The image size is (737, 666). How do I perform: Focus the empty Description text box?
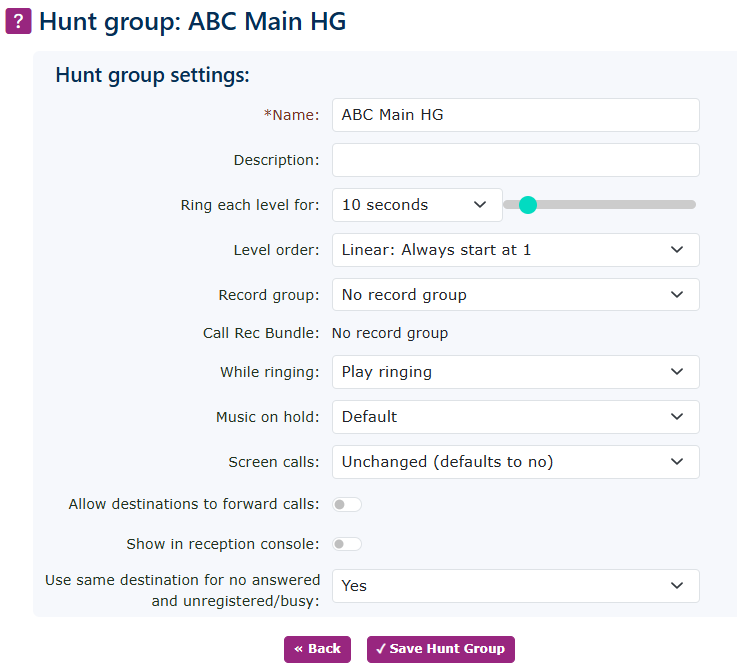pyautogui.click(x=515, y=160)
